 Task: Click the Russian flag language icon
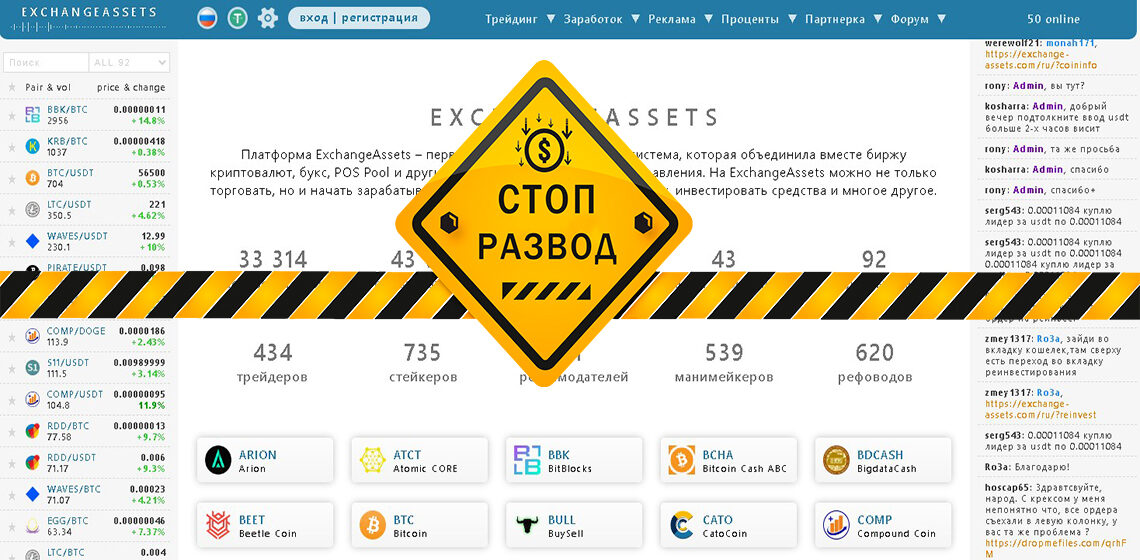tap(207, 18)
